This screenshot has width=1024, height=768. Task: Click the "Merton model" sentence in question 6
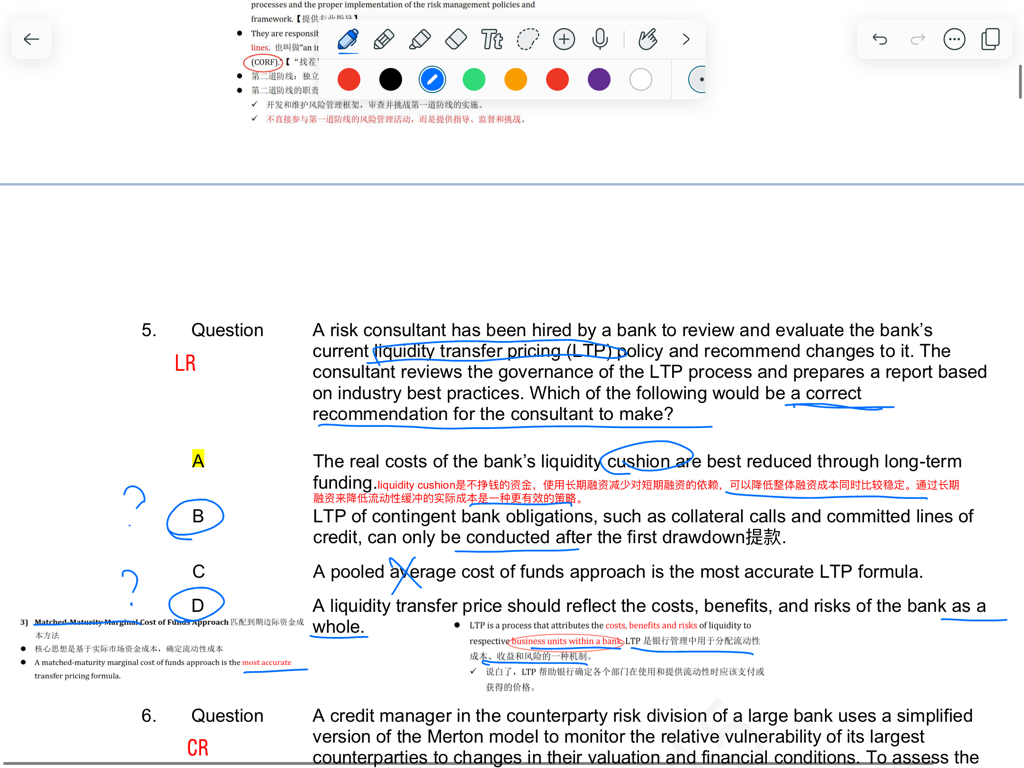(x=618, y=737)
